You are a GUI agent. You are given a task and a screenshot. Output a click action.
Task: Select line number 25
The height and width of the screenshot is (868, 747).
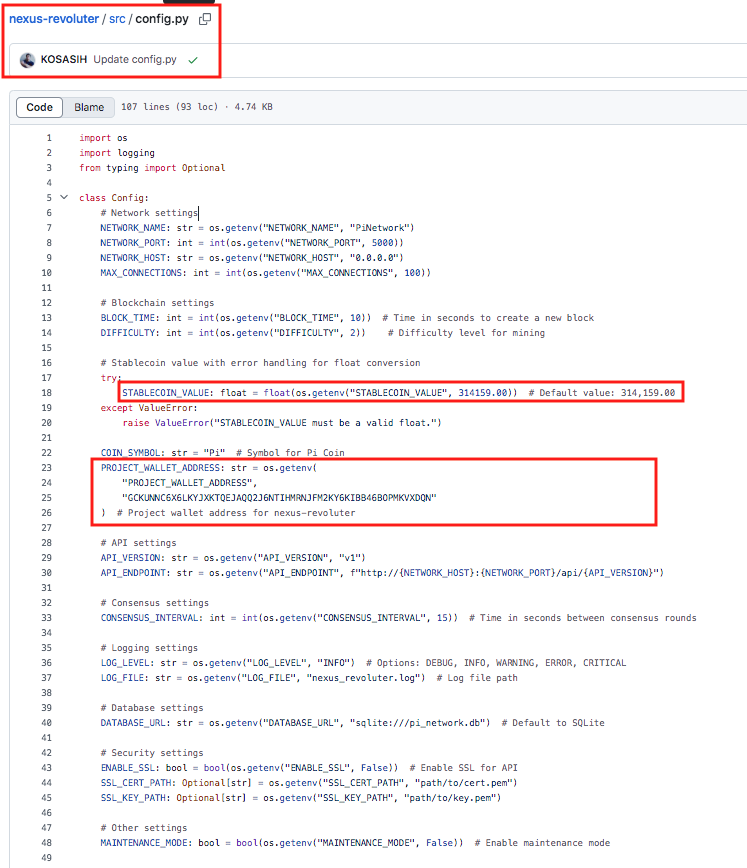coord(47,498)
